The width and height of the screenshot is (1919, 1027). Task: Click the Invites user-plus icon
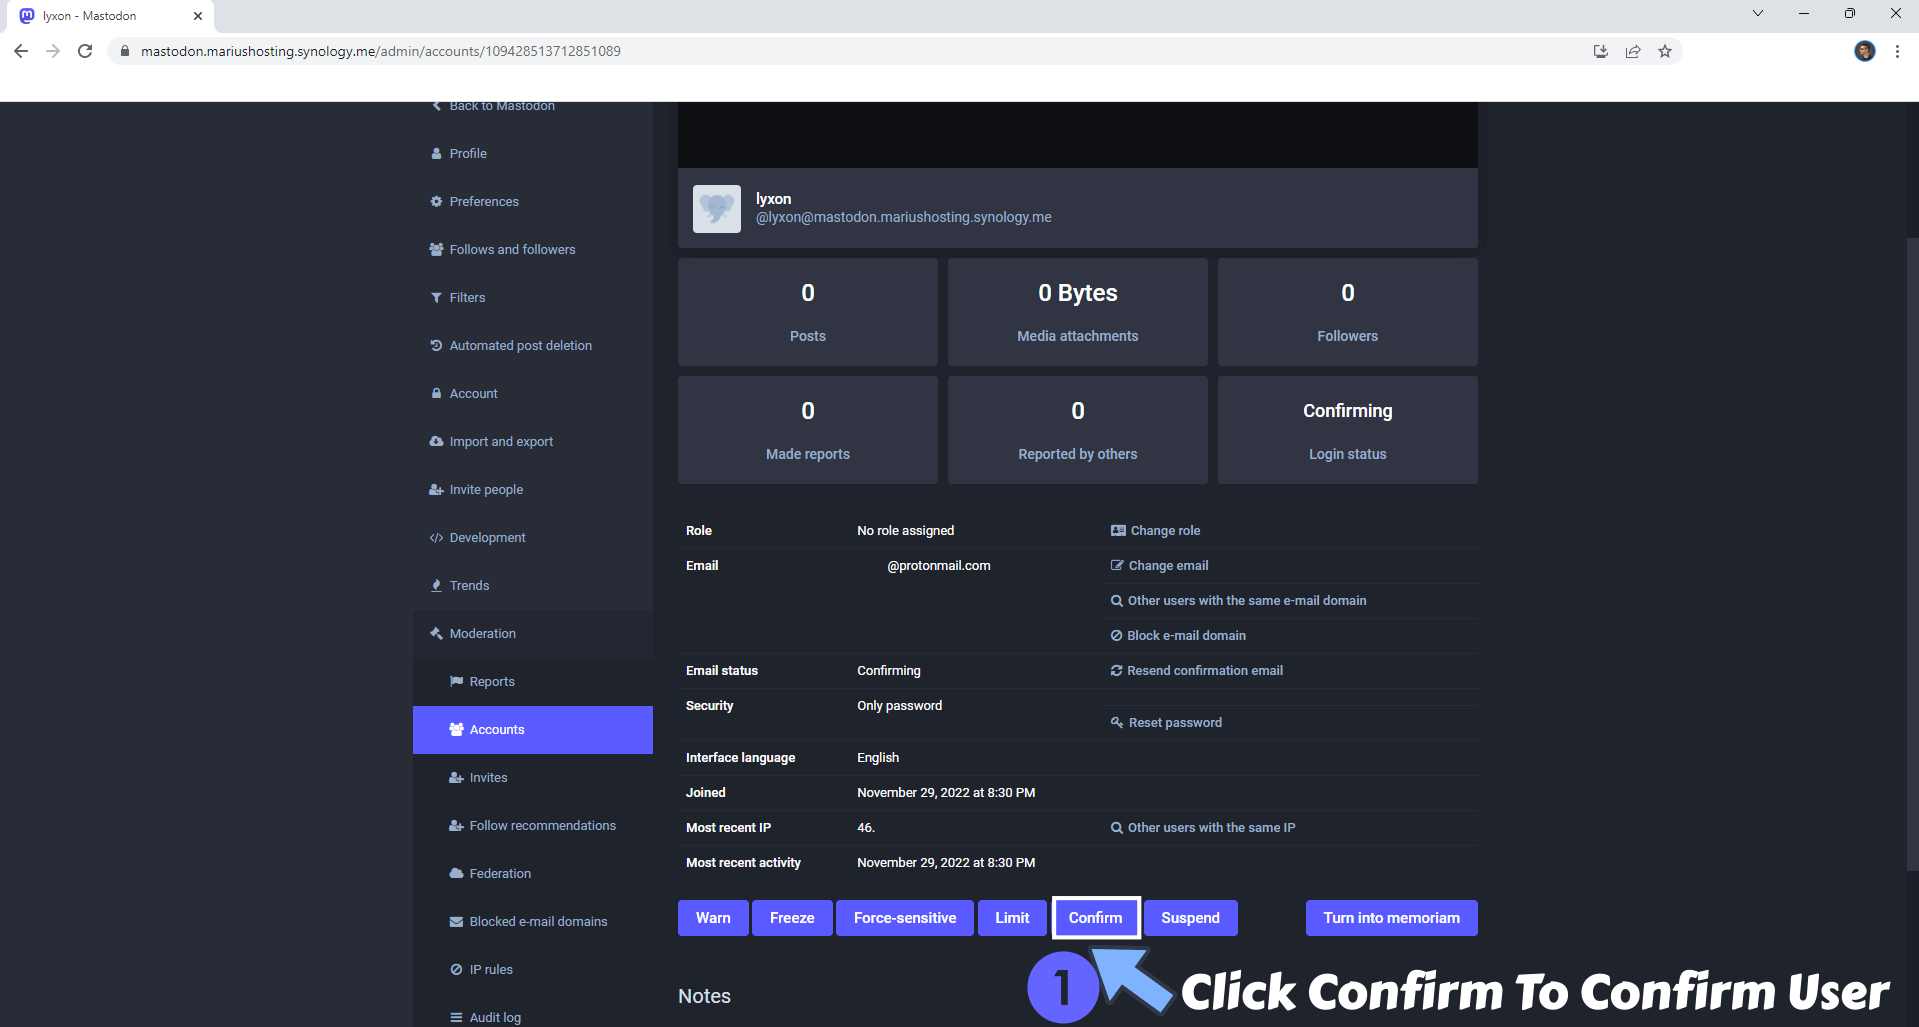[x=456, y=778]
